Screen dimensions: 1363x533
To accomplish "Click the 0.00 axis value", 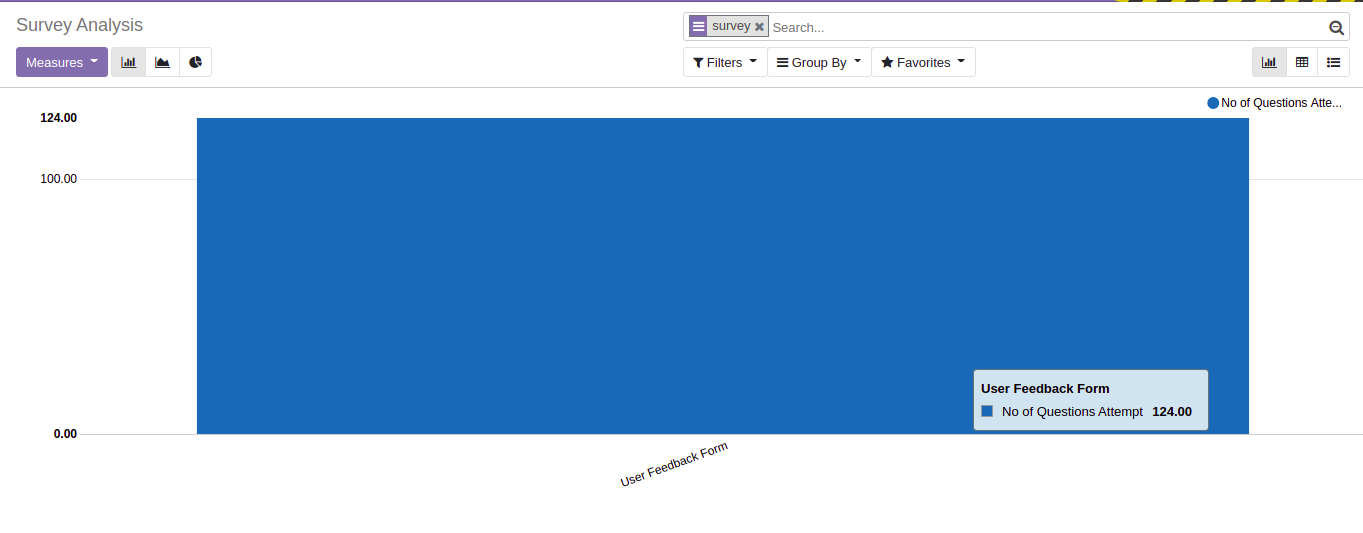I will pyautogui.click(x=65, y=434).
